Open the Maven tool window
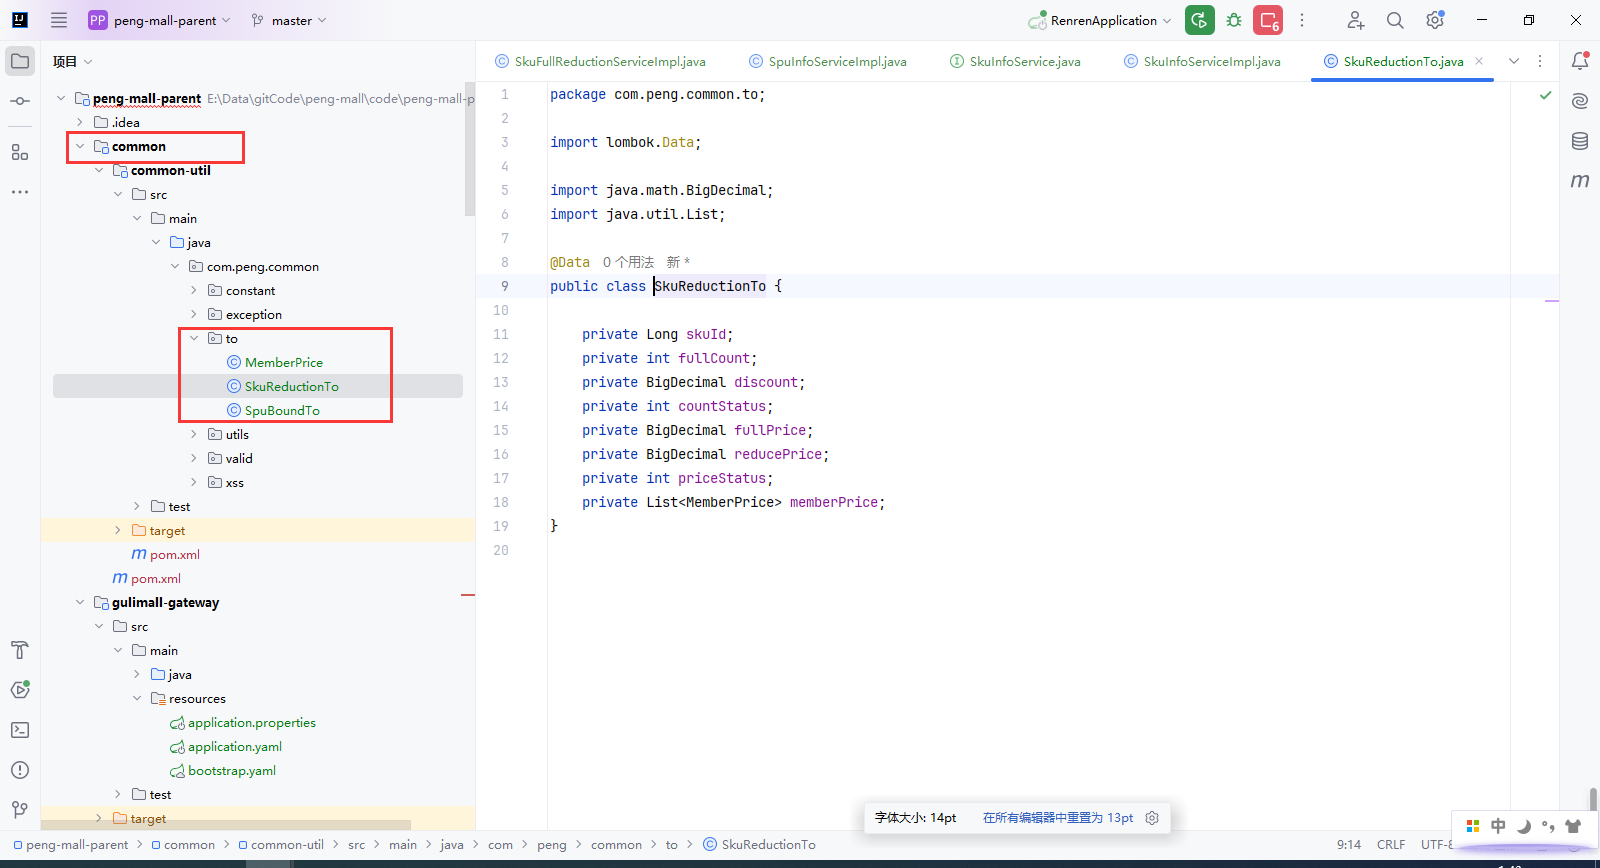The width and height of the screenshot is (1600, 868). click(1580, 181)
